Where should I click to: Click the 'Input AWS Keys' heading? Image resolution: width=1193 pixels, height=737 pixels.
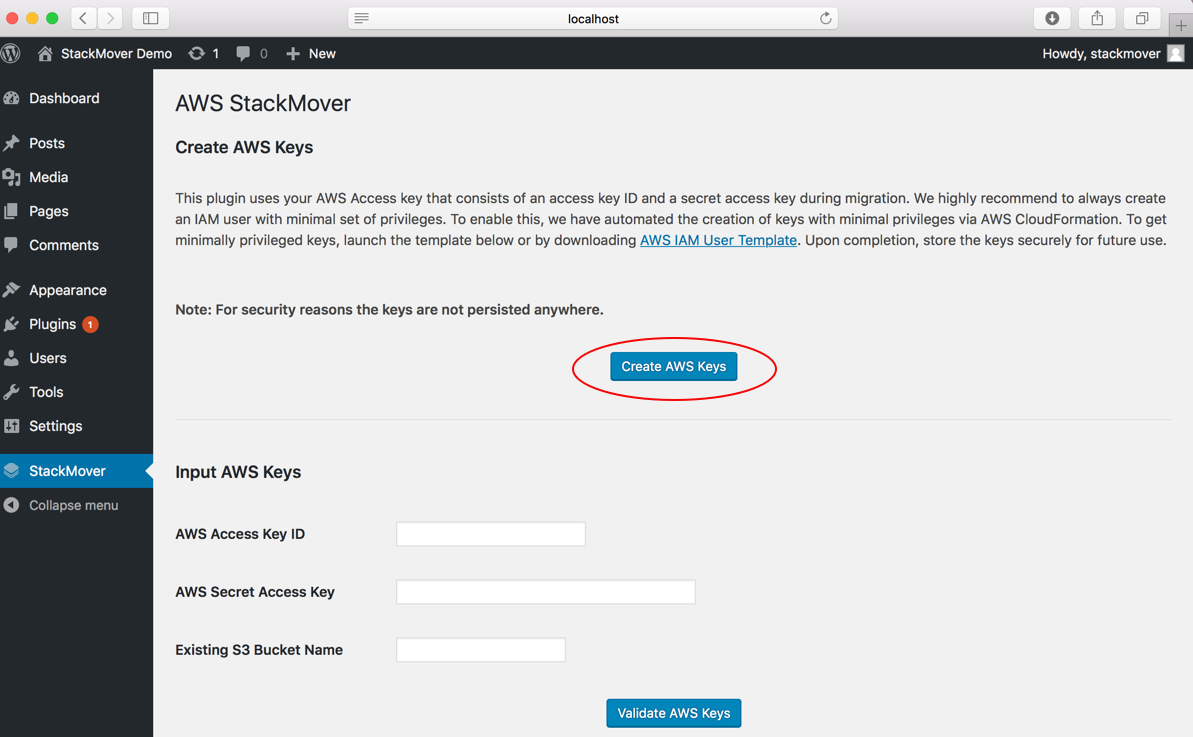click(238, 472)
